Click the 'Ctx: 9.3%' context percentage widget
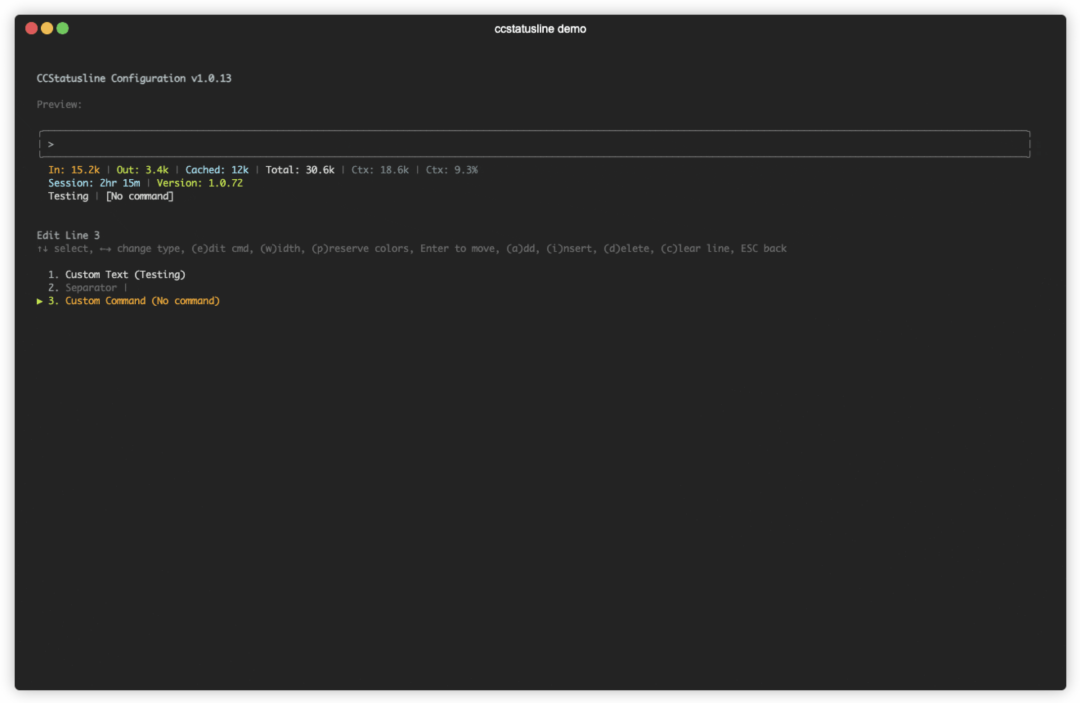 [452, 170]
